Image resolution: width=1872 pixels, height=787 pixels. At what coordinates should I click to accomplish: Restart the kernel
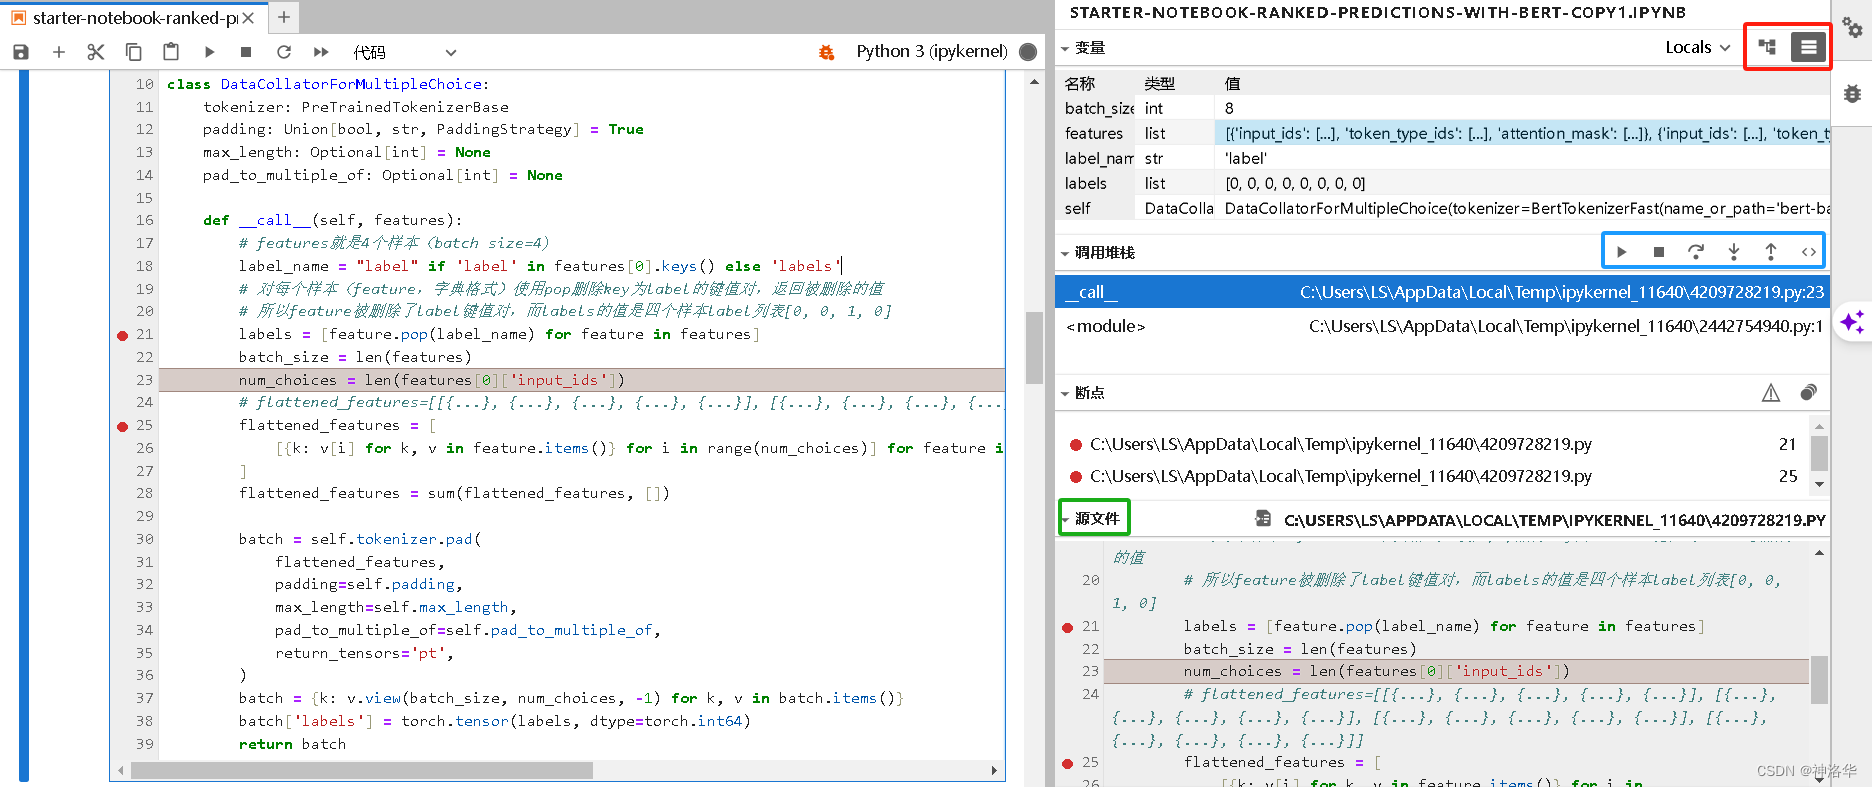[x=284, y=52]
